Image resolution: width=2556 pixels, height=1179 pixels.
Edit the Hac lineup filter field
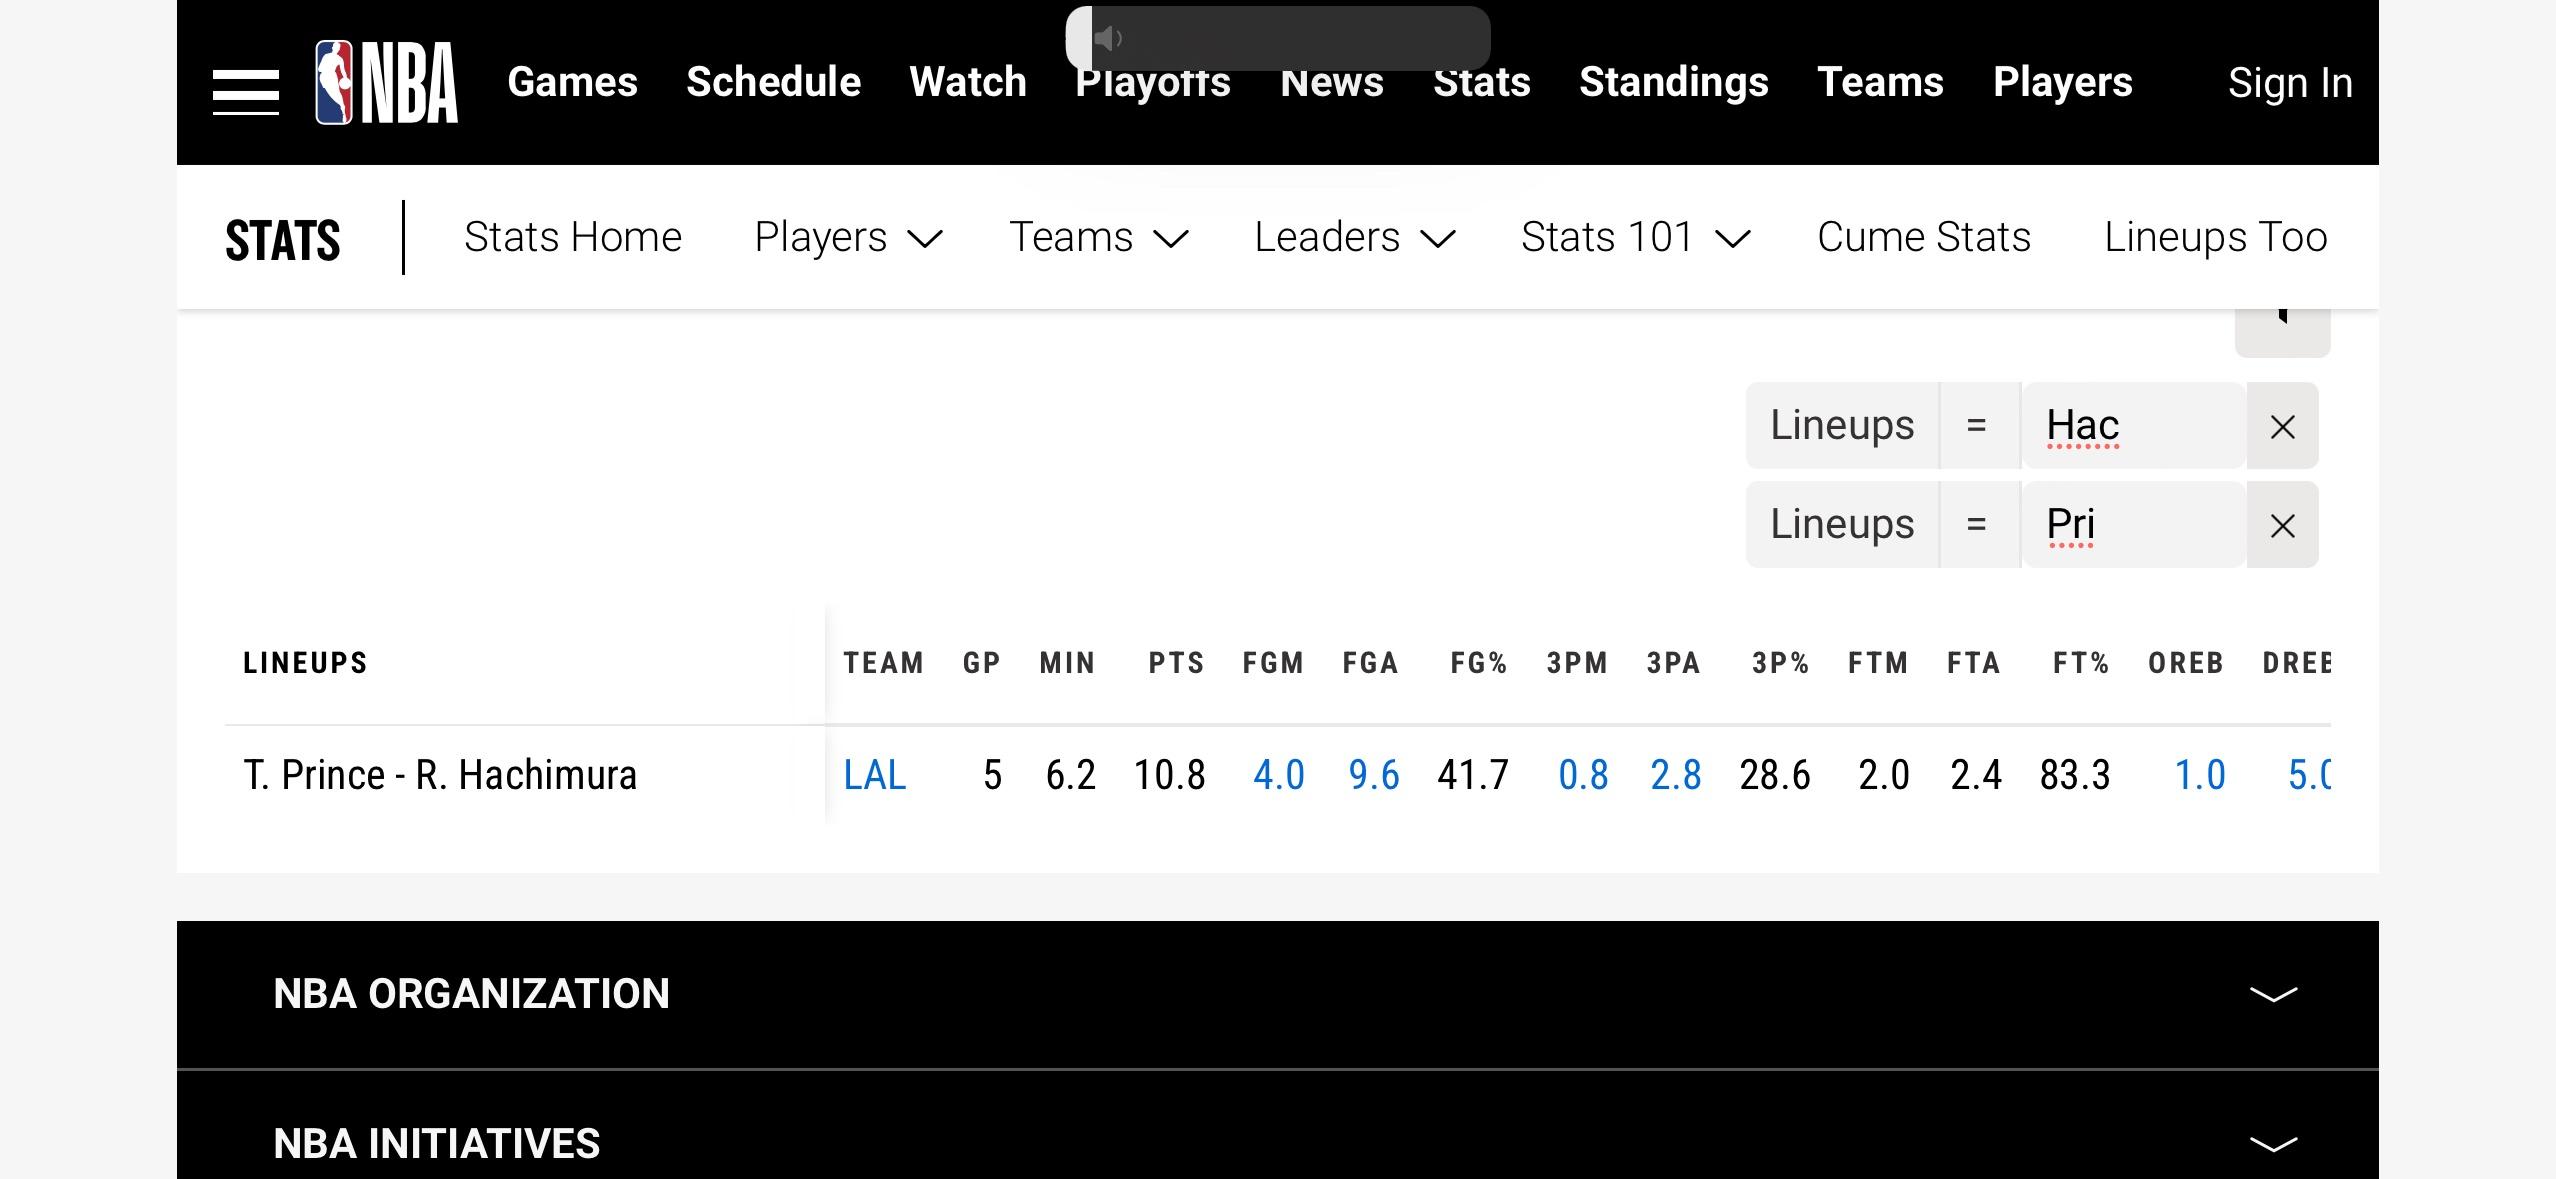pos(2132,426)
